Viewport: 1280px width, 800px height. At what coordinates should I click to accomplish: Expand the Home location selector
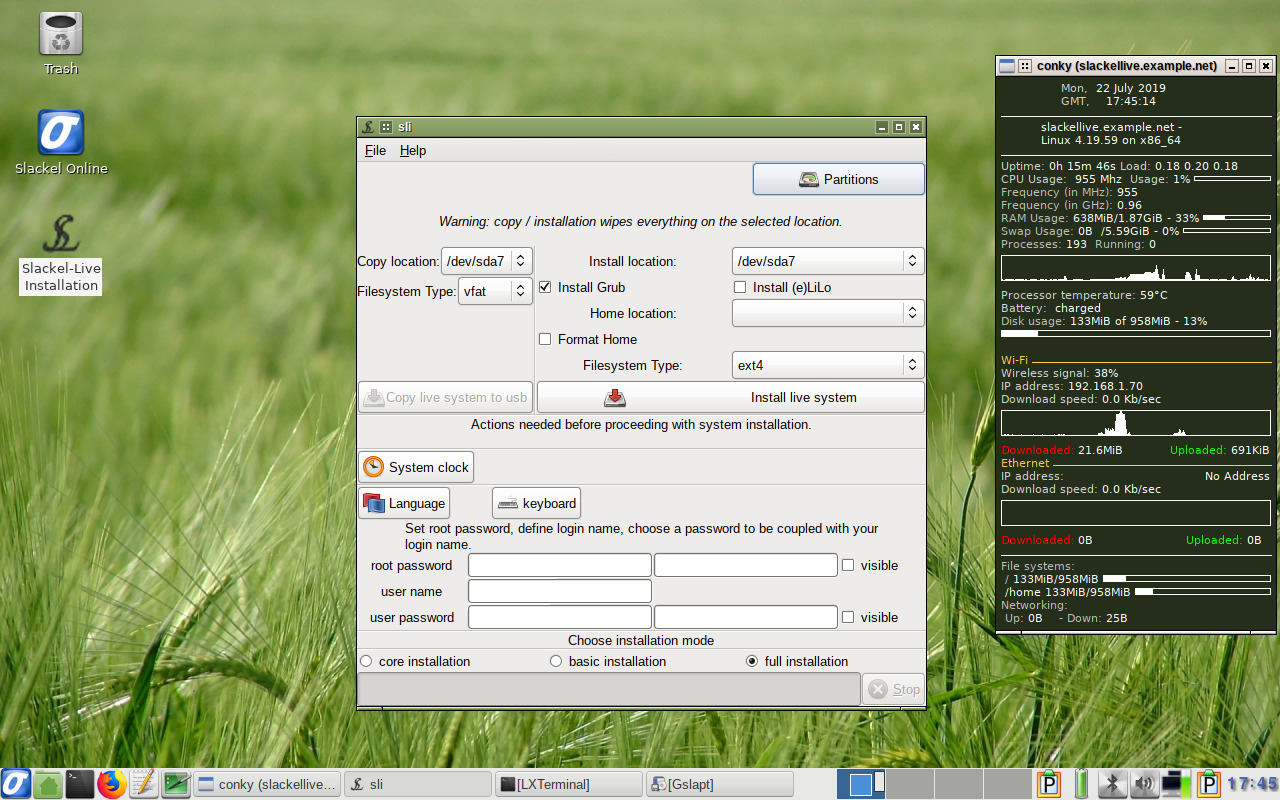point(911,312)
